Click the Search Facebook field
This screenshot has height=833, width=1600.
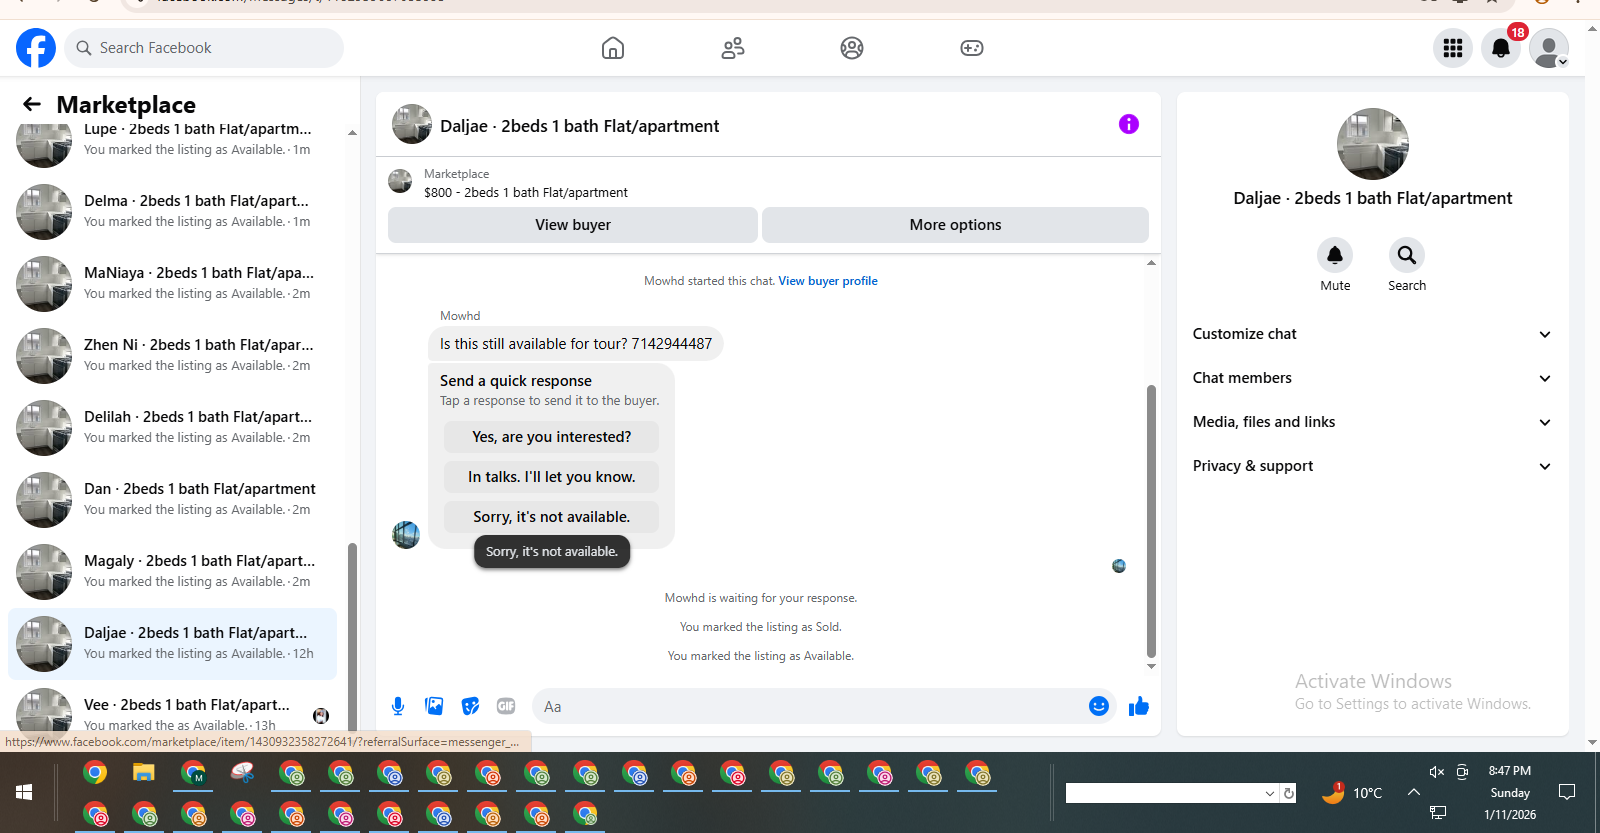tap(204, 48)
